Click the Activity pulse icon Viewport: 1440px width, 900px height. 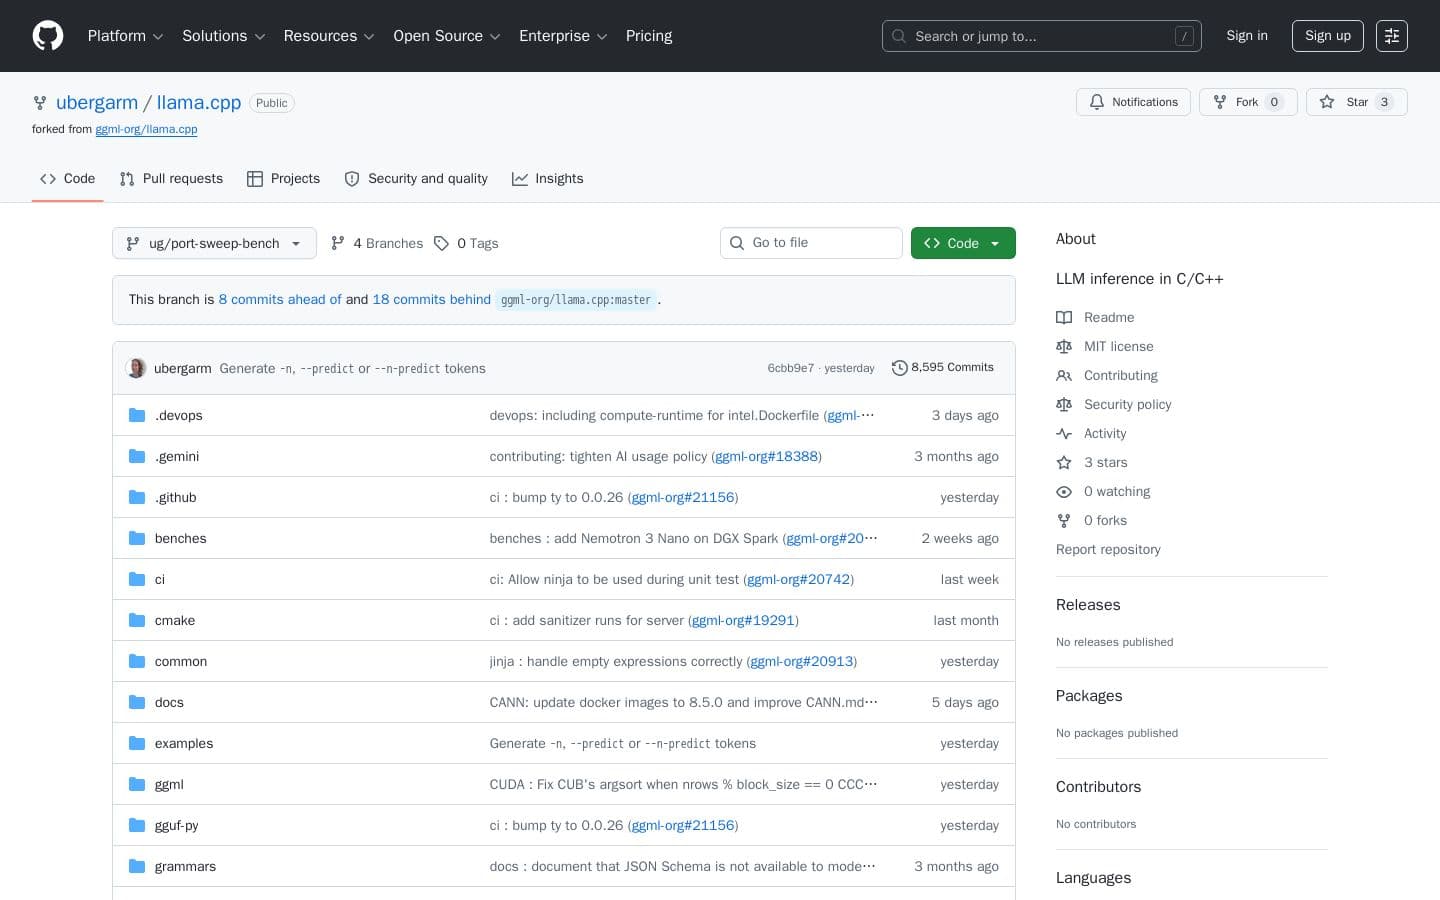pos(1064,433)
